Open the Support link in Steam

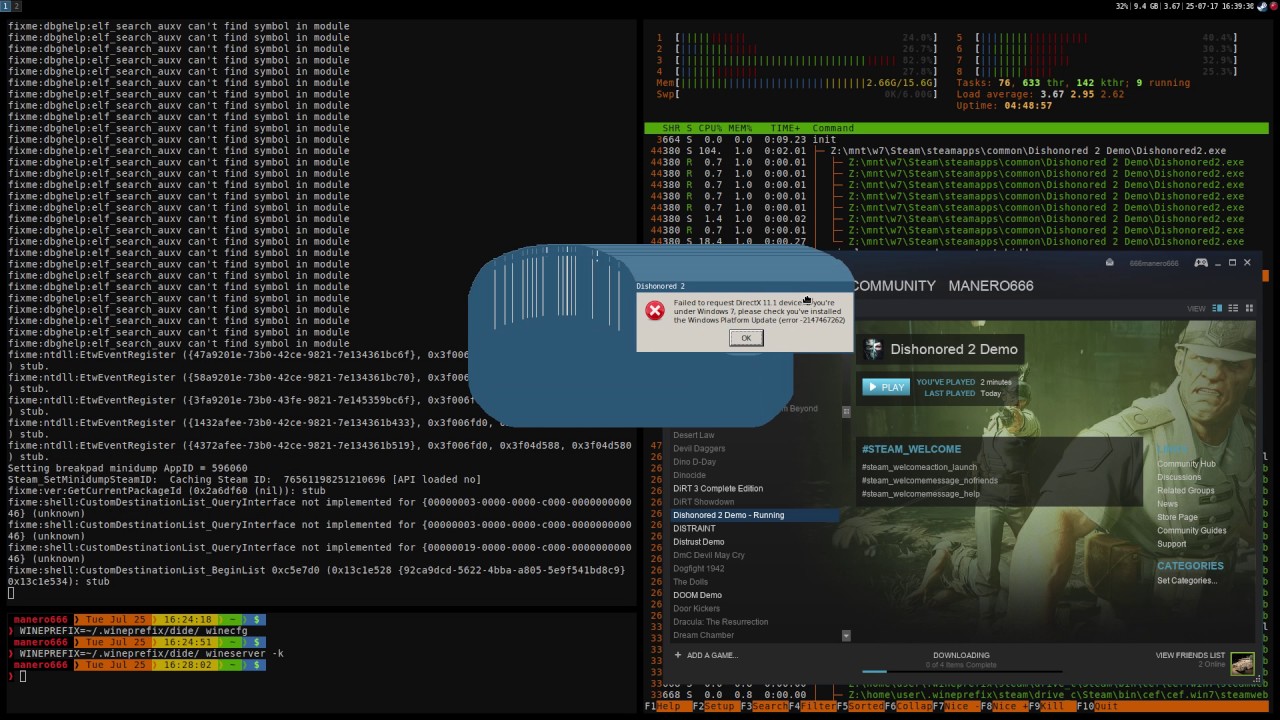click(1171, 544)
